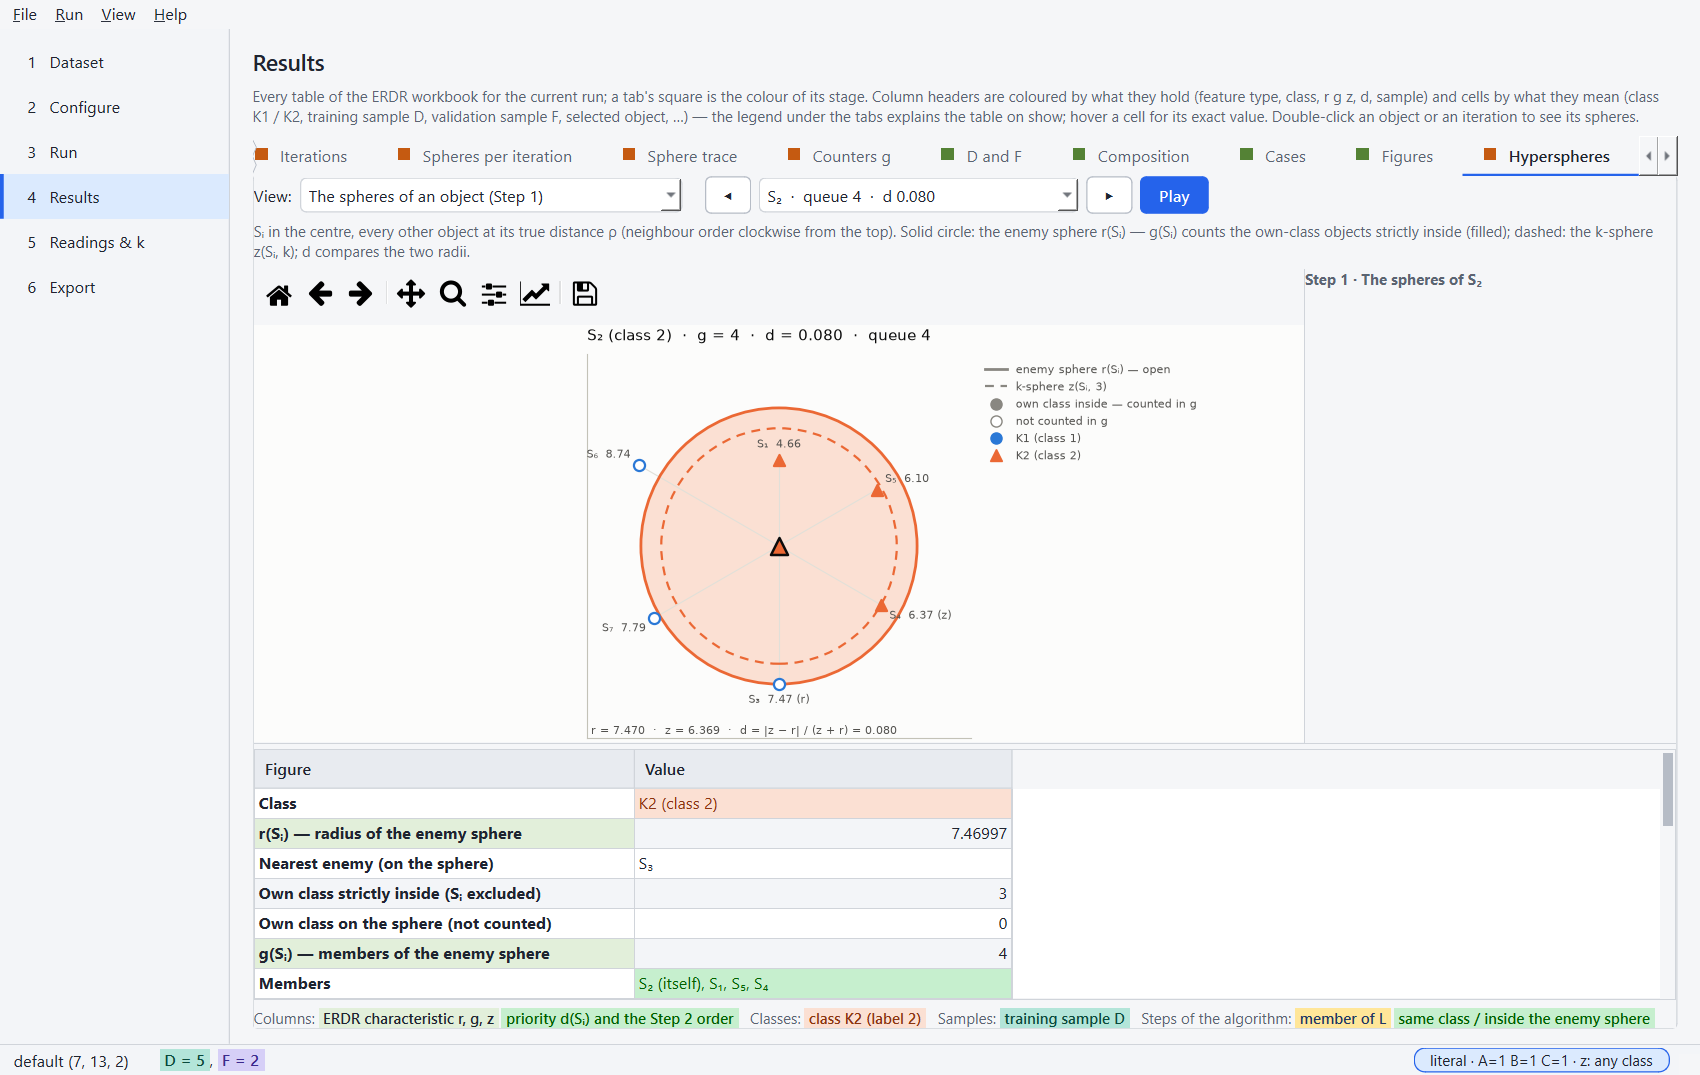Click the literal A=1 B=1 C=1 status pill
This screenshot has height=1075, width=1700.
[1541, 1060]
